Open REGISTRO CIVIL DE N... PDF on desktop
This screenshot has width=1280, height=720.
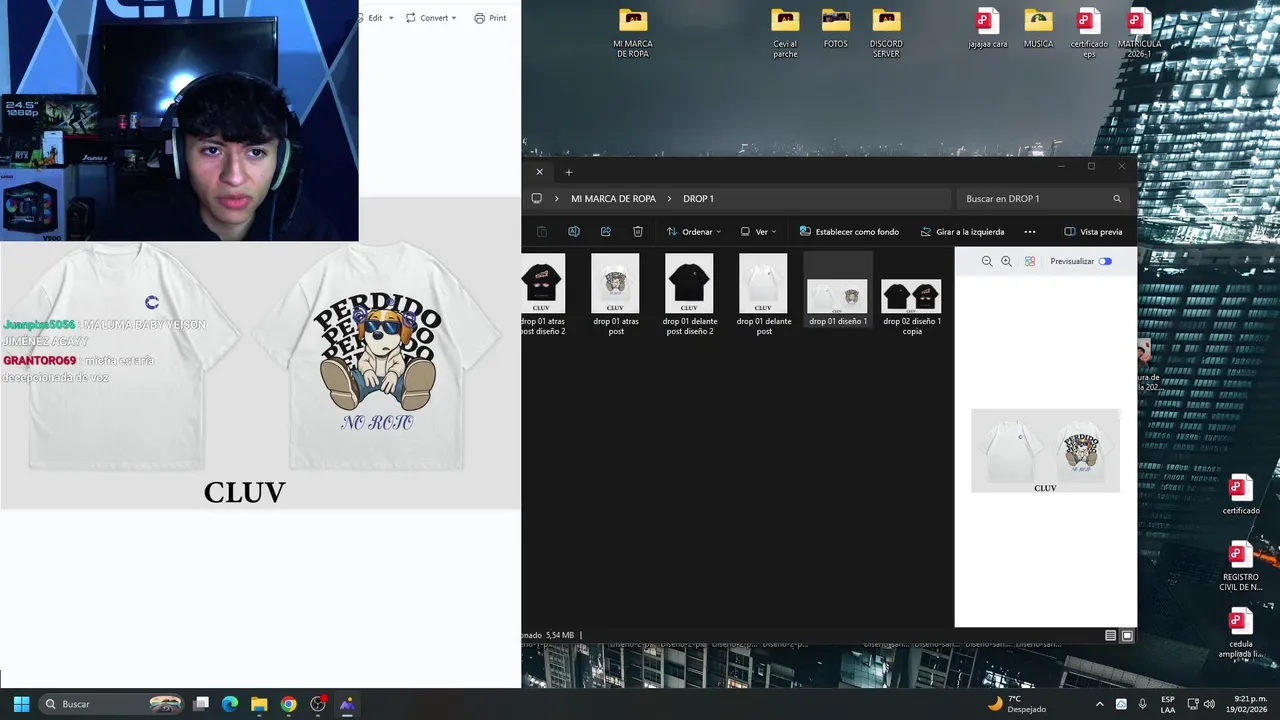point(1241,567)
